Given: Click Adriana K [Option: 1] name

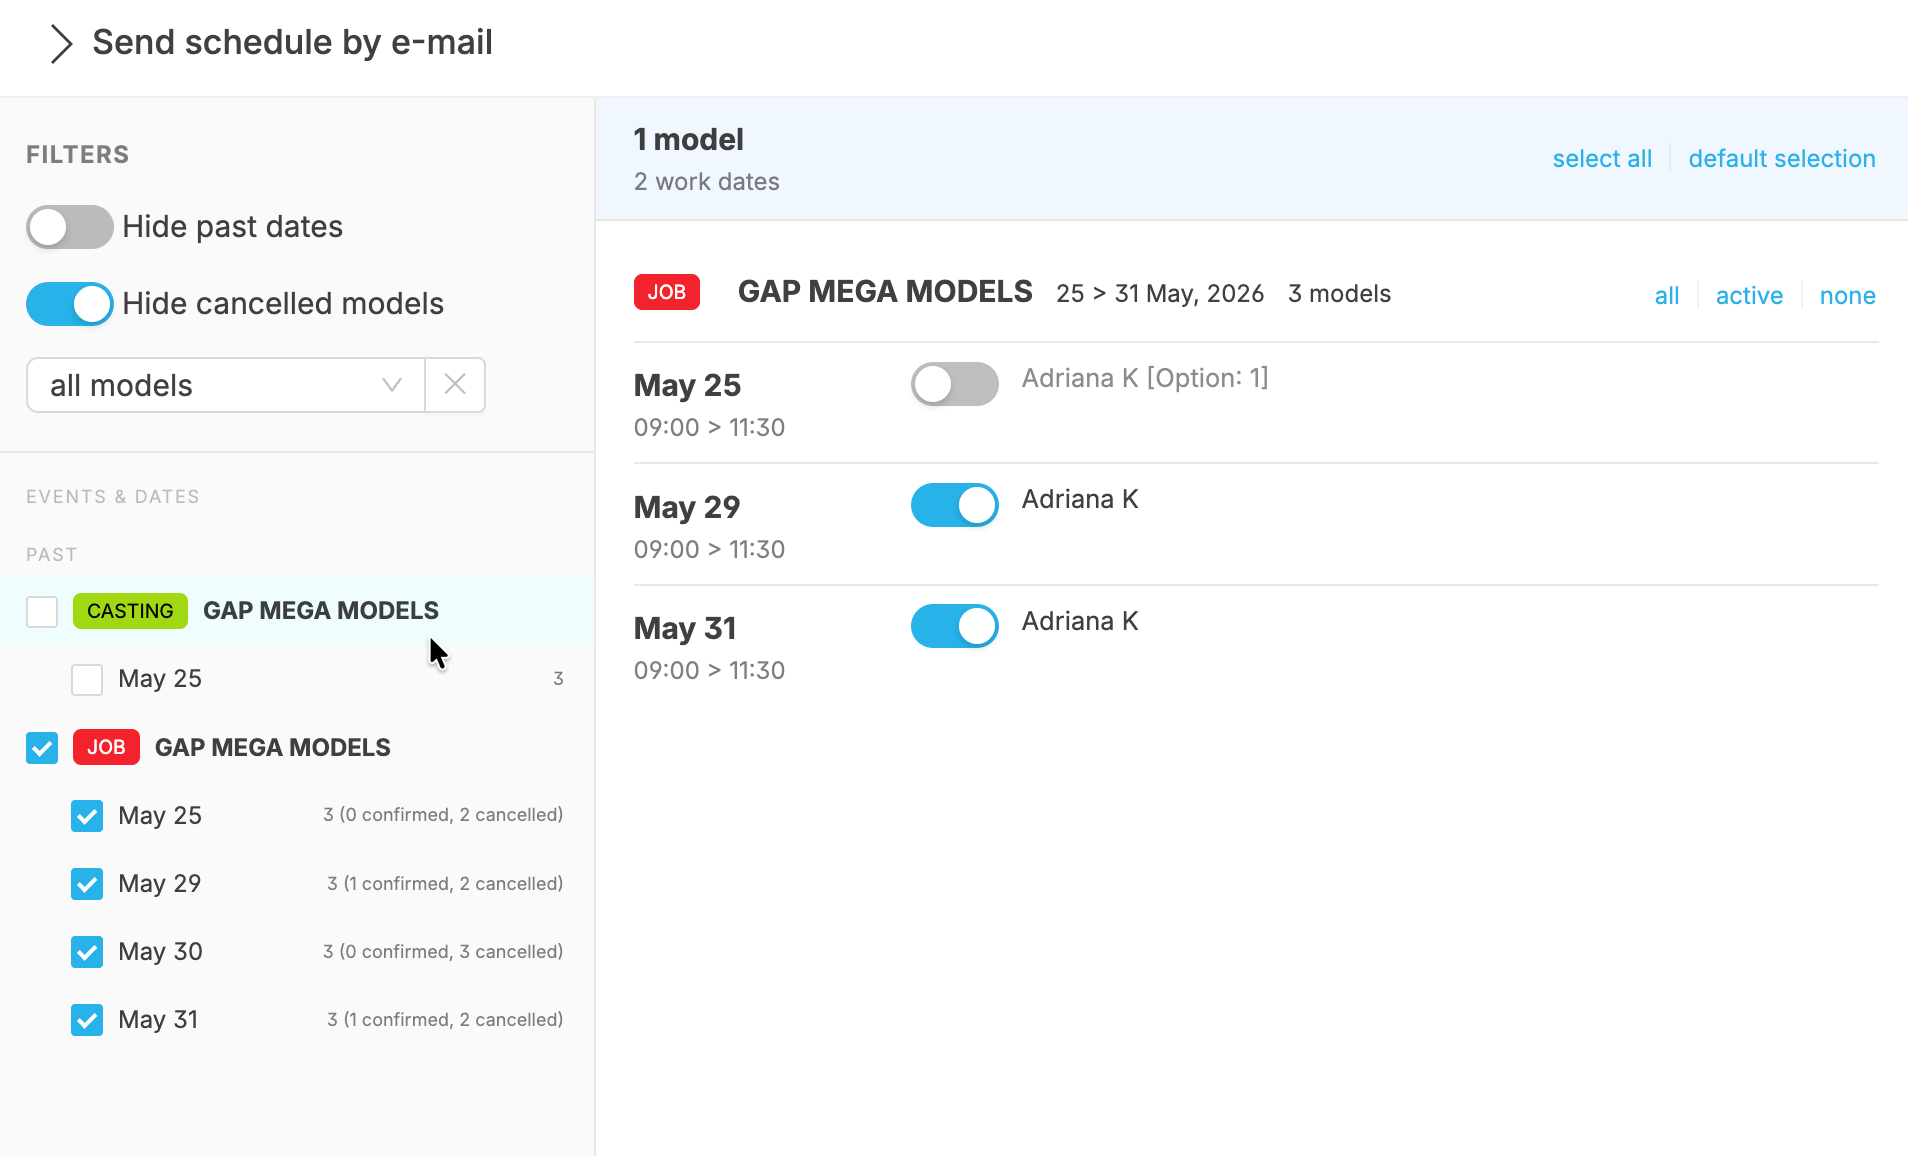Looking at the screenshot, I should pos(1145,378).
